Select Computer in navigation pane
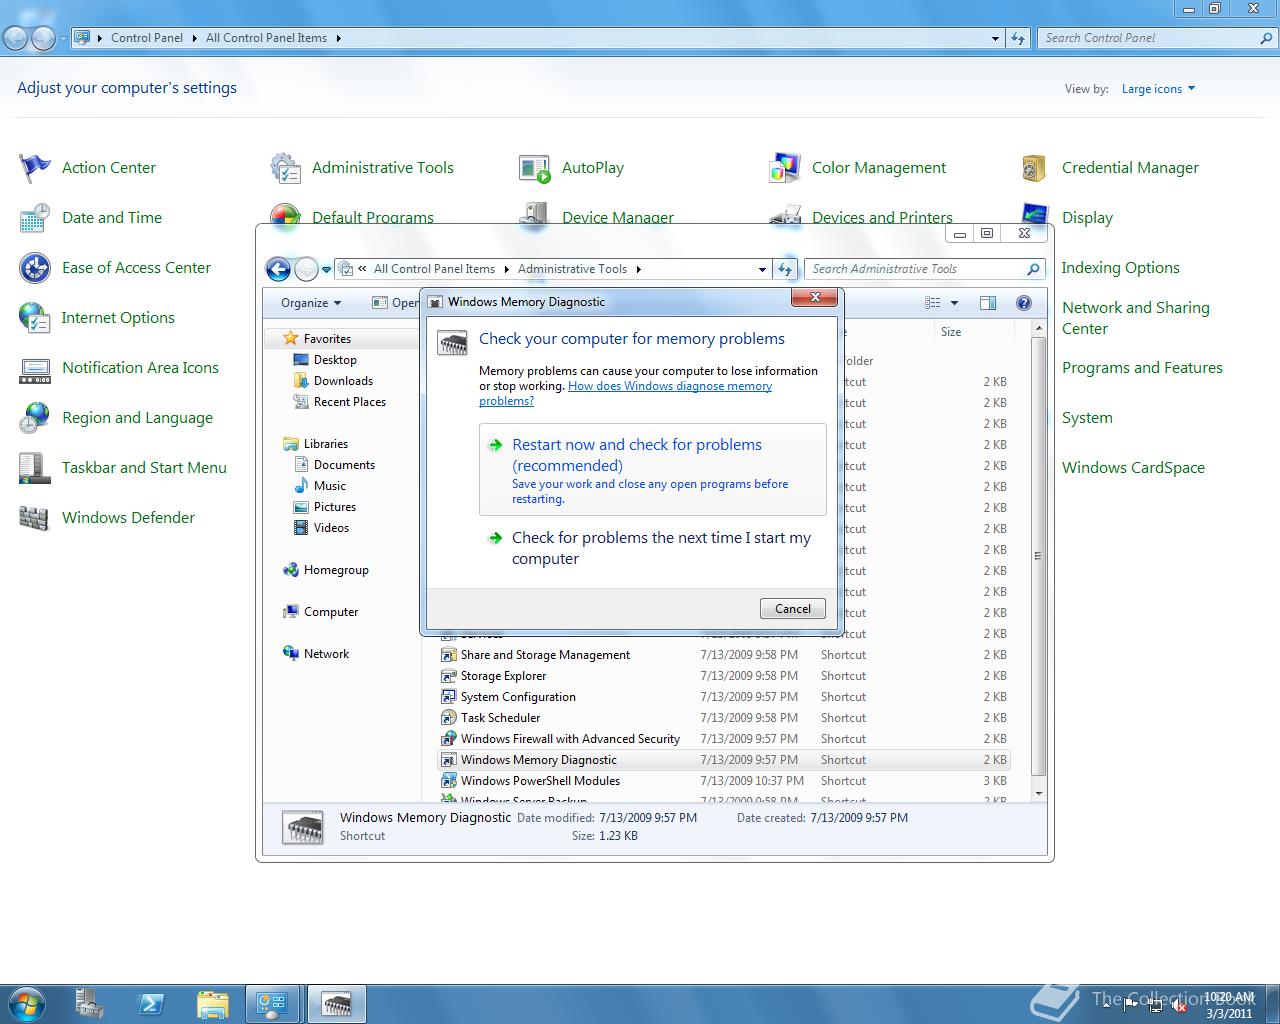Screen dimensions: 1280x1024 [x=331, y=612]
